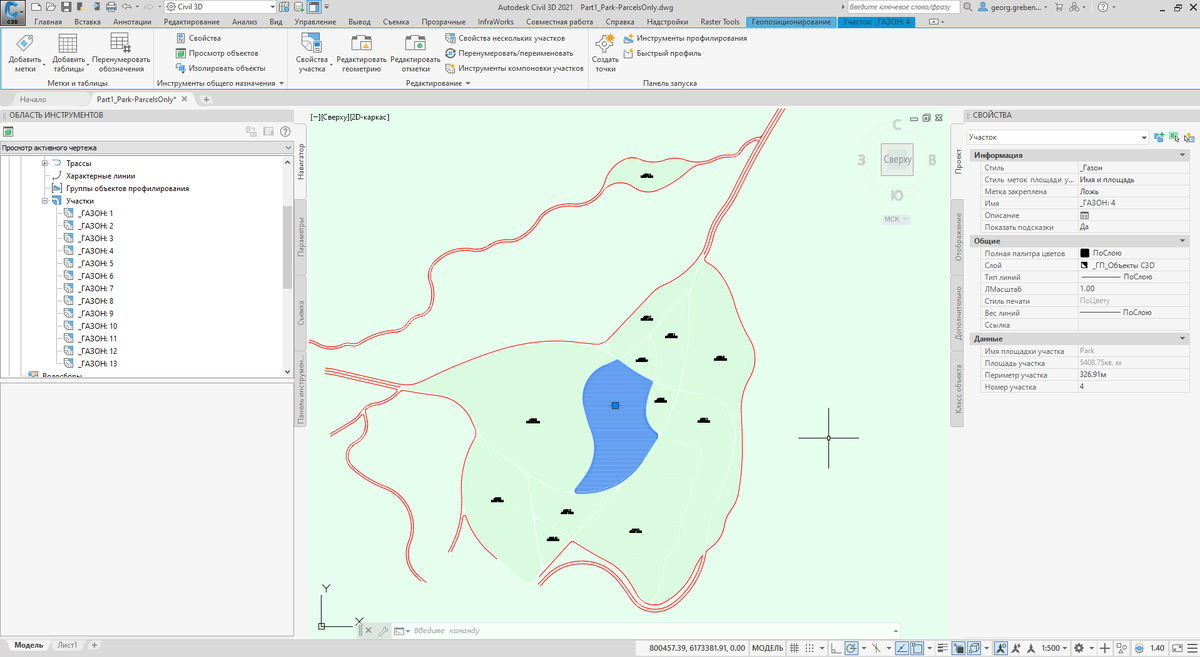Open the Аннотации ribbon tab
Image resolution: width=1200 pixels, height=657 pixels.
[x=133, y=21]
